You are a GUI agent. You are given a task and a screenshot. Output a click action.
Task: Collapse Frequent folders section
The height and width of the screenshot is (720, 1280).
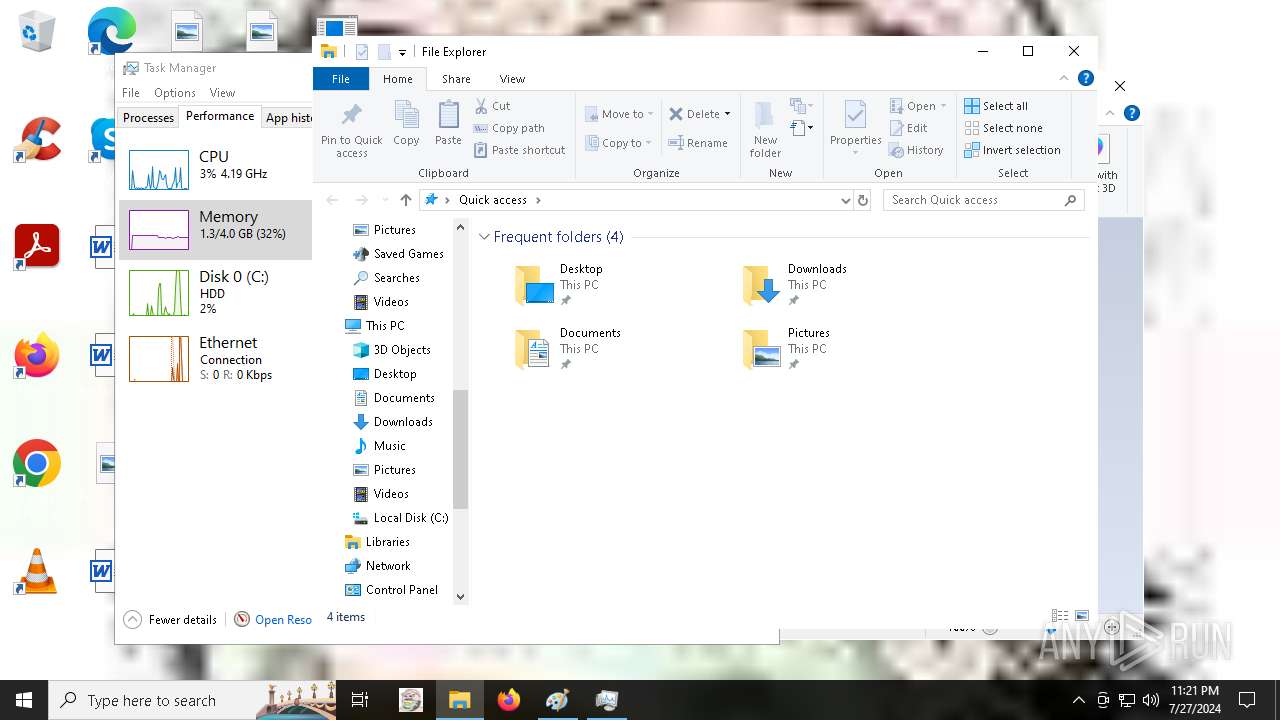(484, 237)
